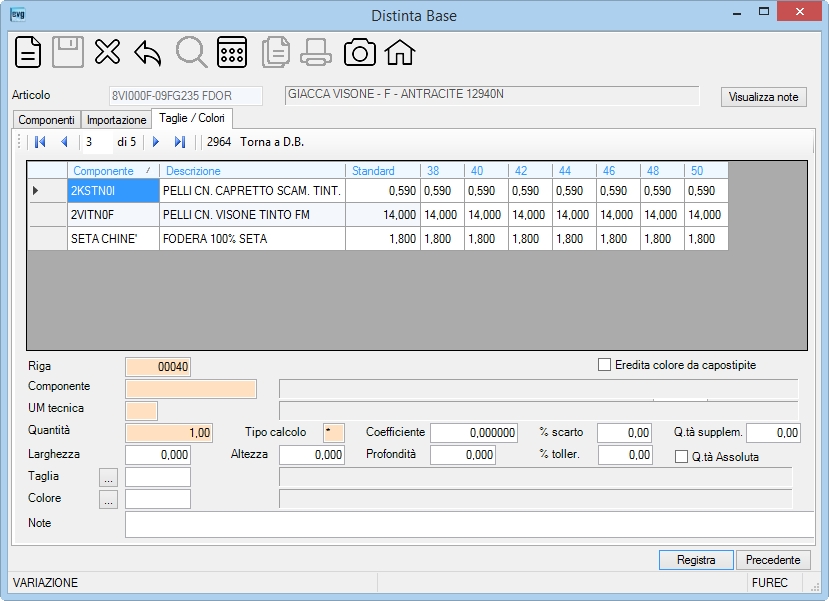Viewport: 829px width, 601px height.
Task: Toggle Q.tà Assoluta checkbox
Action: [x=681, y=457]
